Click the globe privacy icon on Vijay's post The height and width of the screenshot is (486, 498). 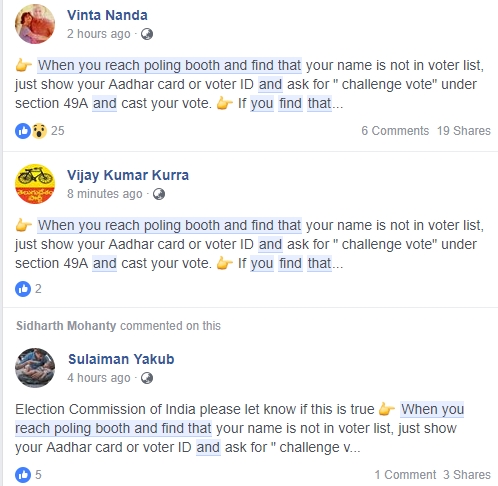(x=159, y=194)
